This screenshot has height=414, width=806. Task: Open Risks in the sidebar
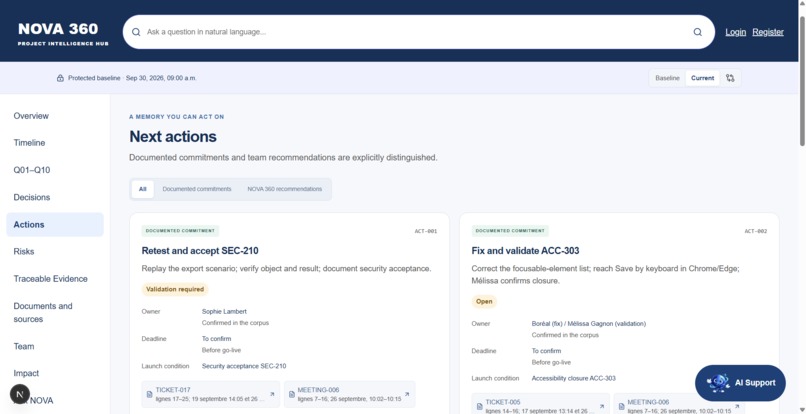coord(55,251)
